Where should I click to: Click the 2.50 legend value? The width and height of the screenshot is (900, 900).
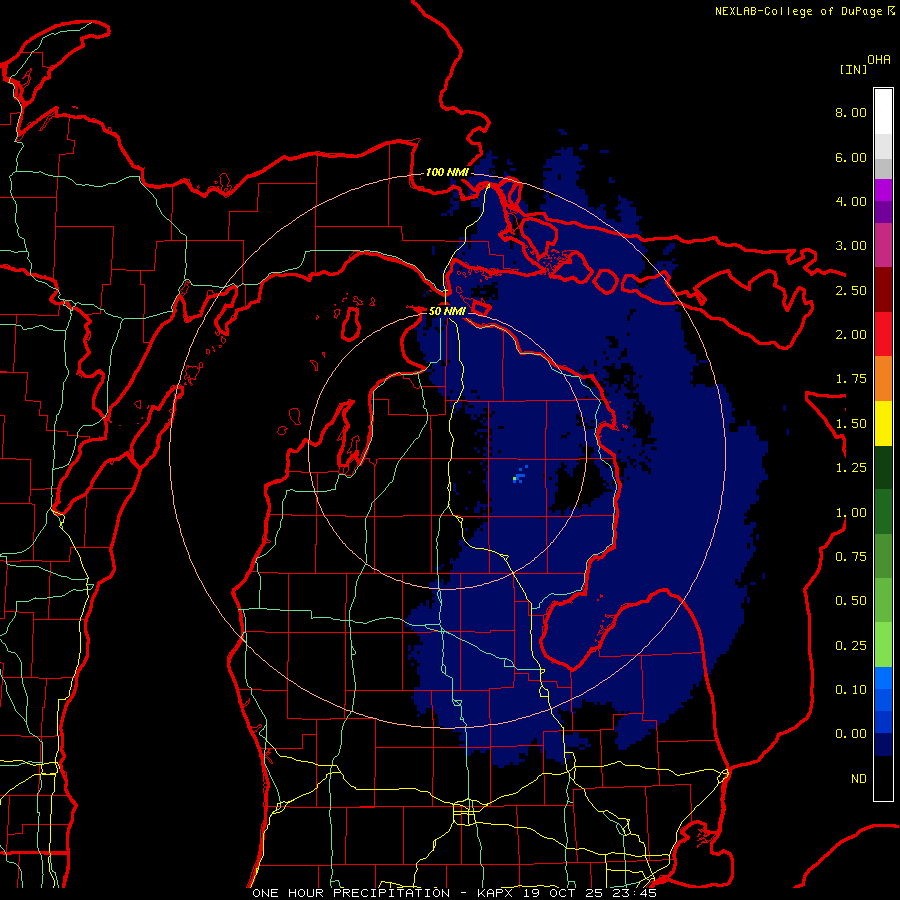pyautogui.click(x=851, y=290)
